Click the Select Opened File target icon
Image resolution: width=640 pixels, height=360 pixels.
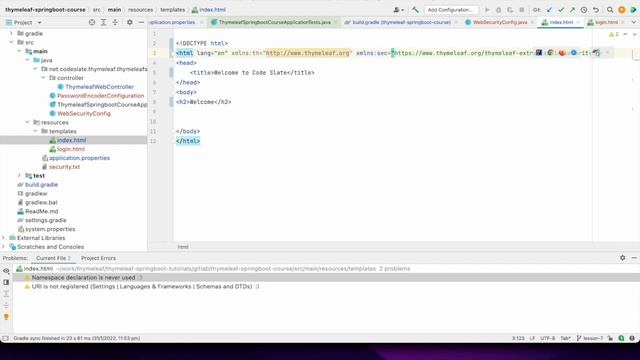tap(92, 22)
